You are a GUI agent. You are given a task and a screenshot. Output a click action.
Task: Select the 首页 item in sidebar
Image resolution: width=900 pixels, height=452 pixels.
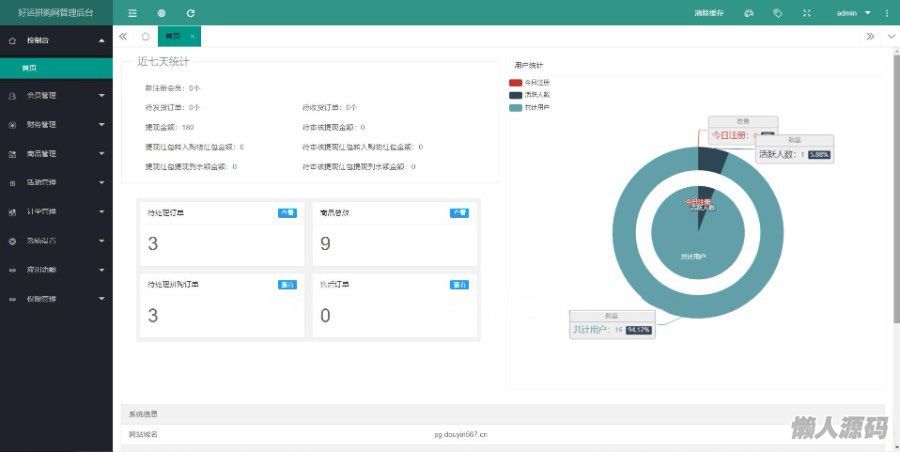tap(30, 68)
